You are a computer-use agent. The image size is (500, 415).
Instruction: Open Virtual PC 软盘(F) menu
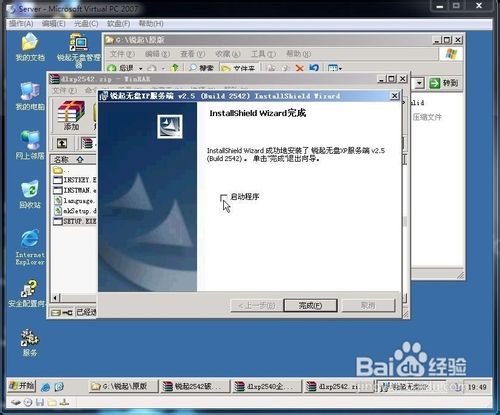click(x=118, y=24)
